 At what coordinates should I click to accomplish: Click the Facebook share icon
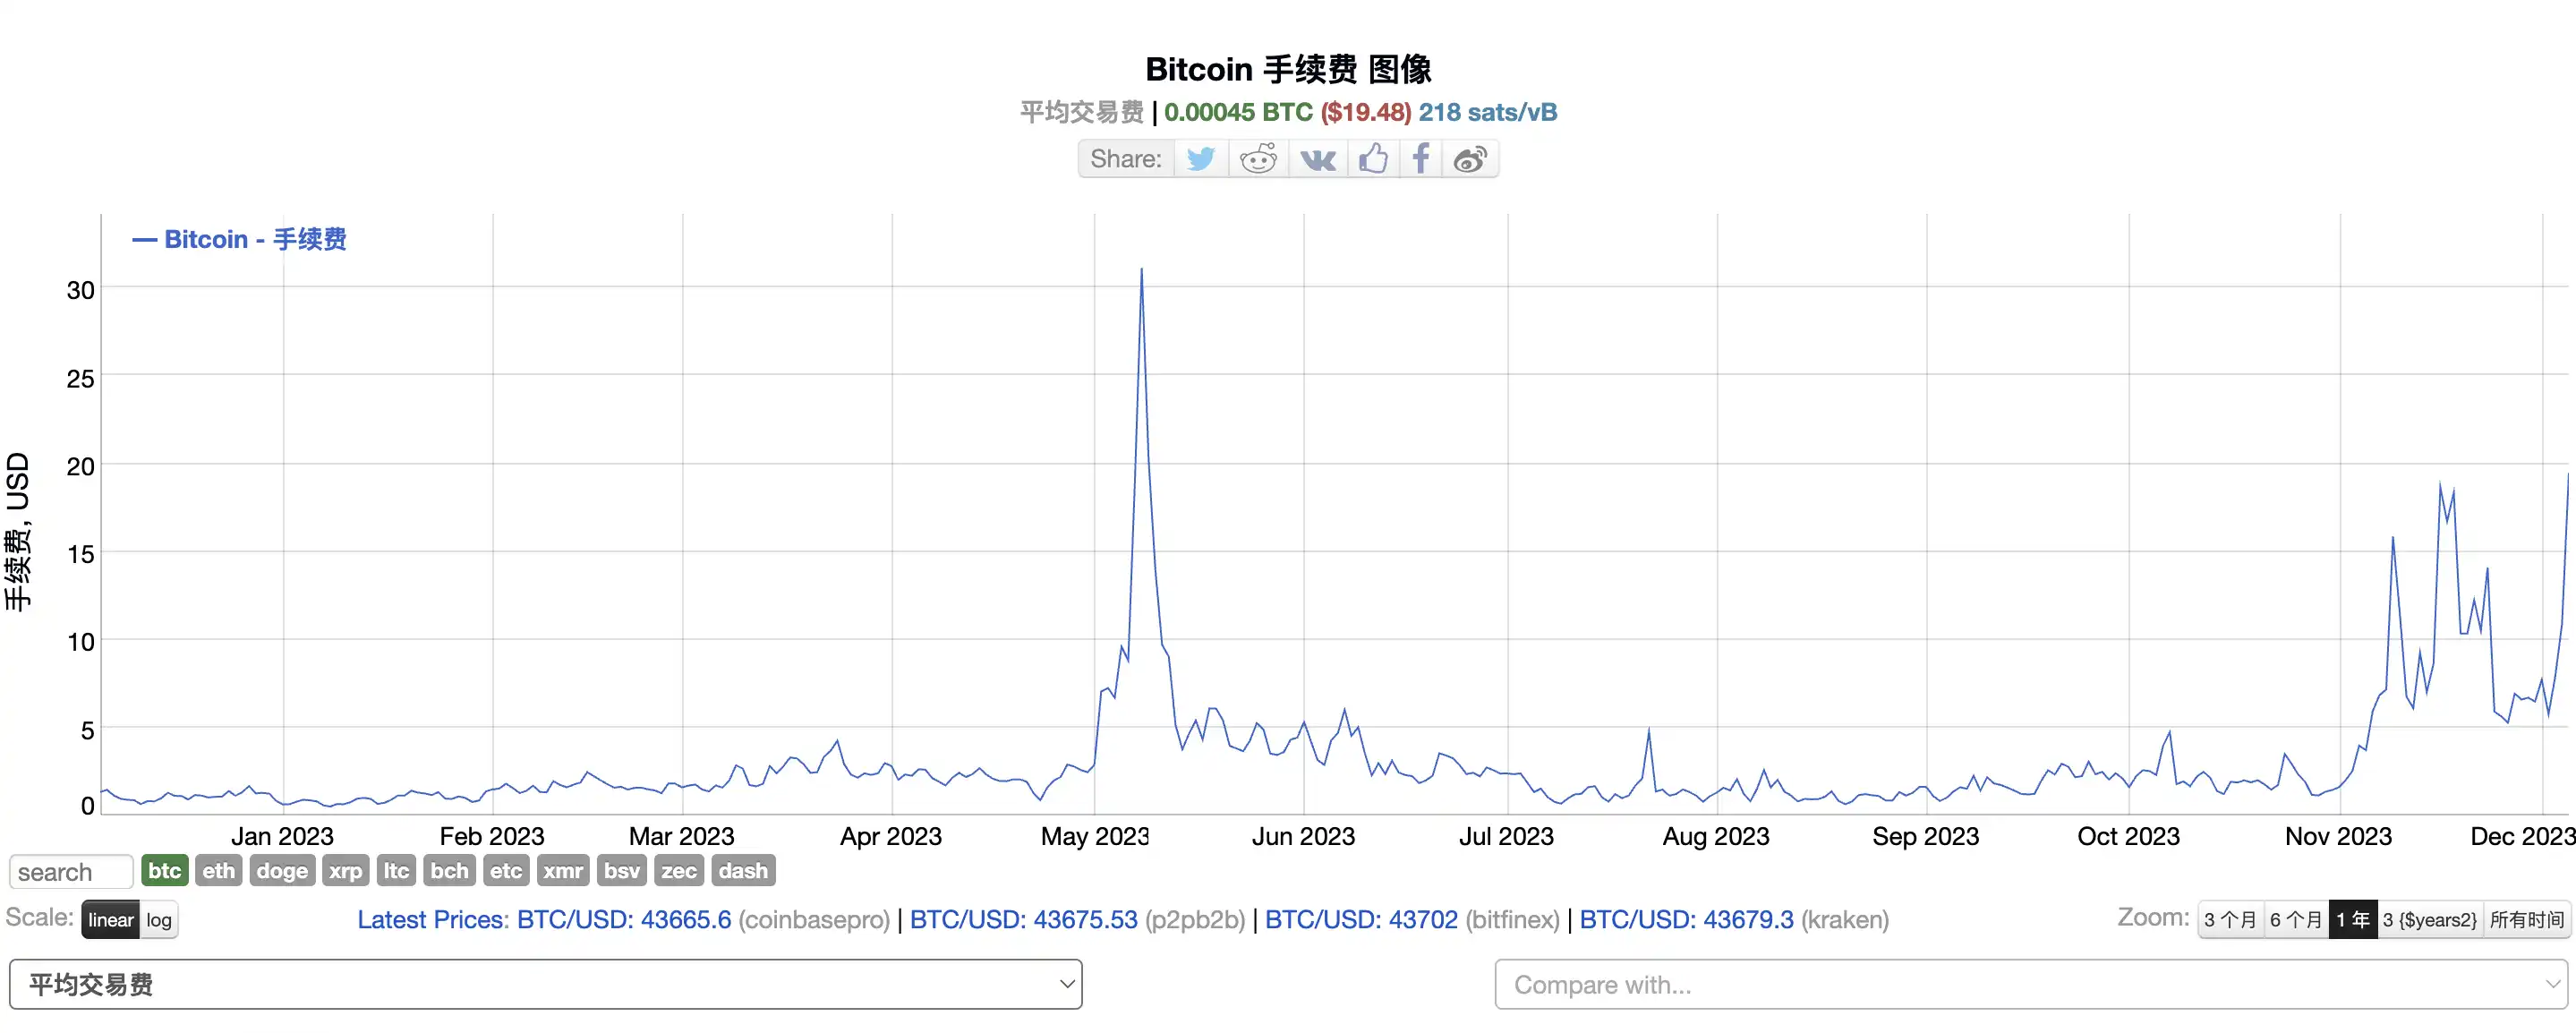[1420, 158]
